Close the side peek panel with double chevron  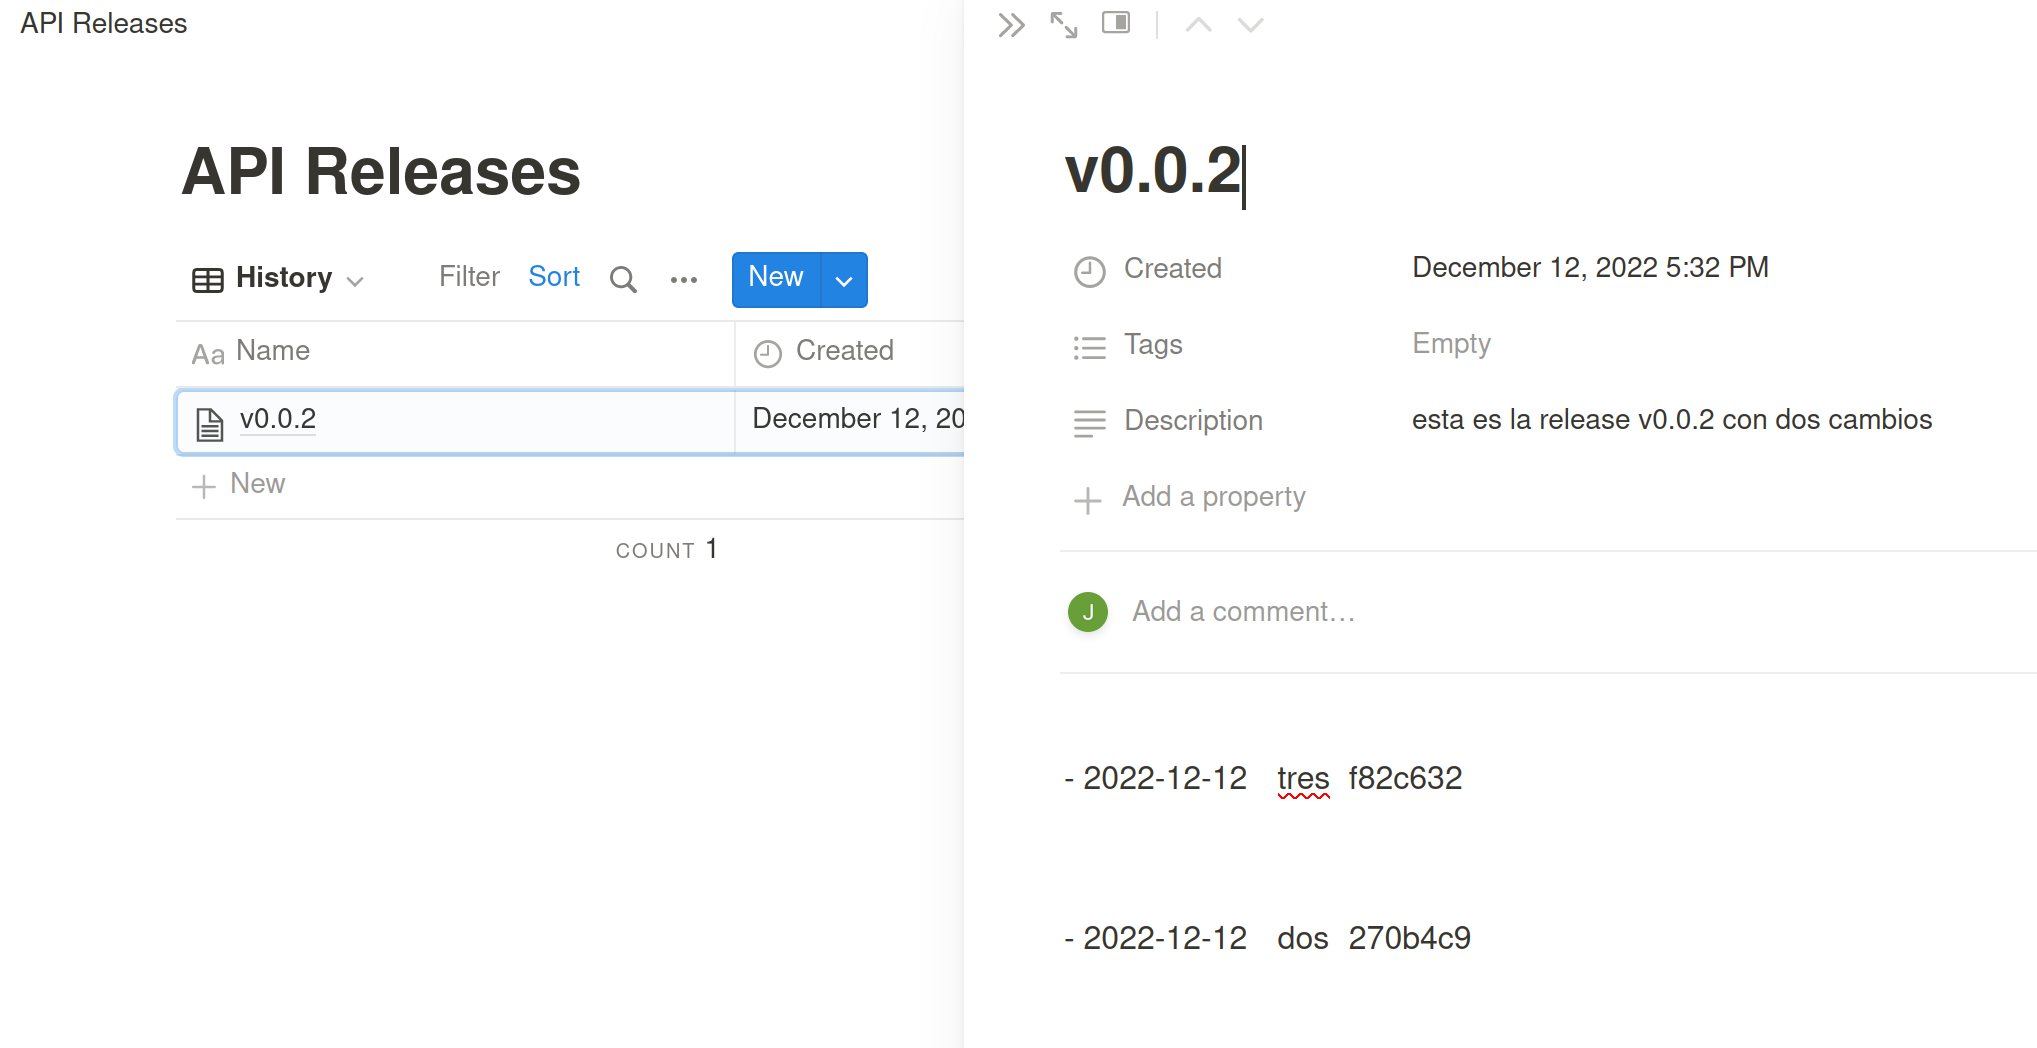(x=1011, y=25)
